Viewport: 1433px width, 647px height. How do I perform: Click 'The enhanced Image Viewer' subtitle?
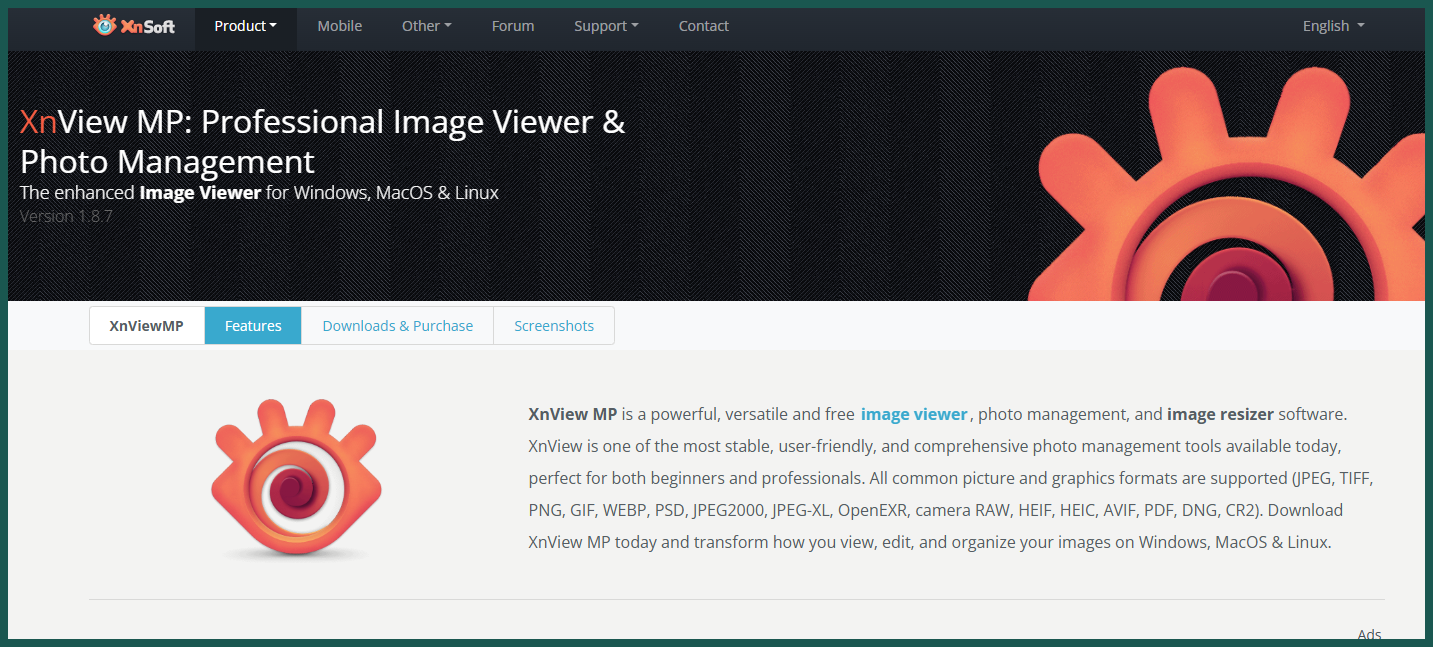[259, 192]
